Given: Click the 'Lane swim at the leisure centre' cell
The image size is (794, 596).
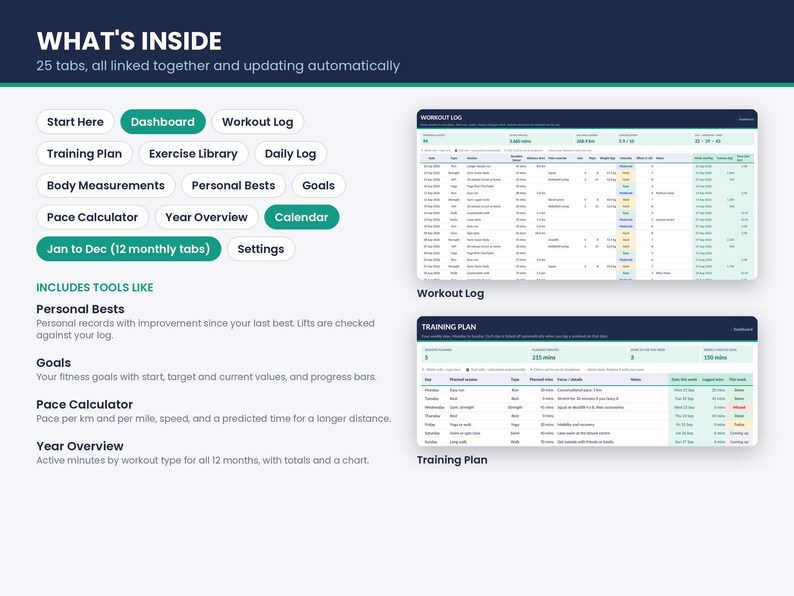Looking at the screenshot, I should (x=583, y=433).
